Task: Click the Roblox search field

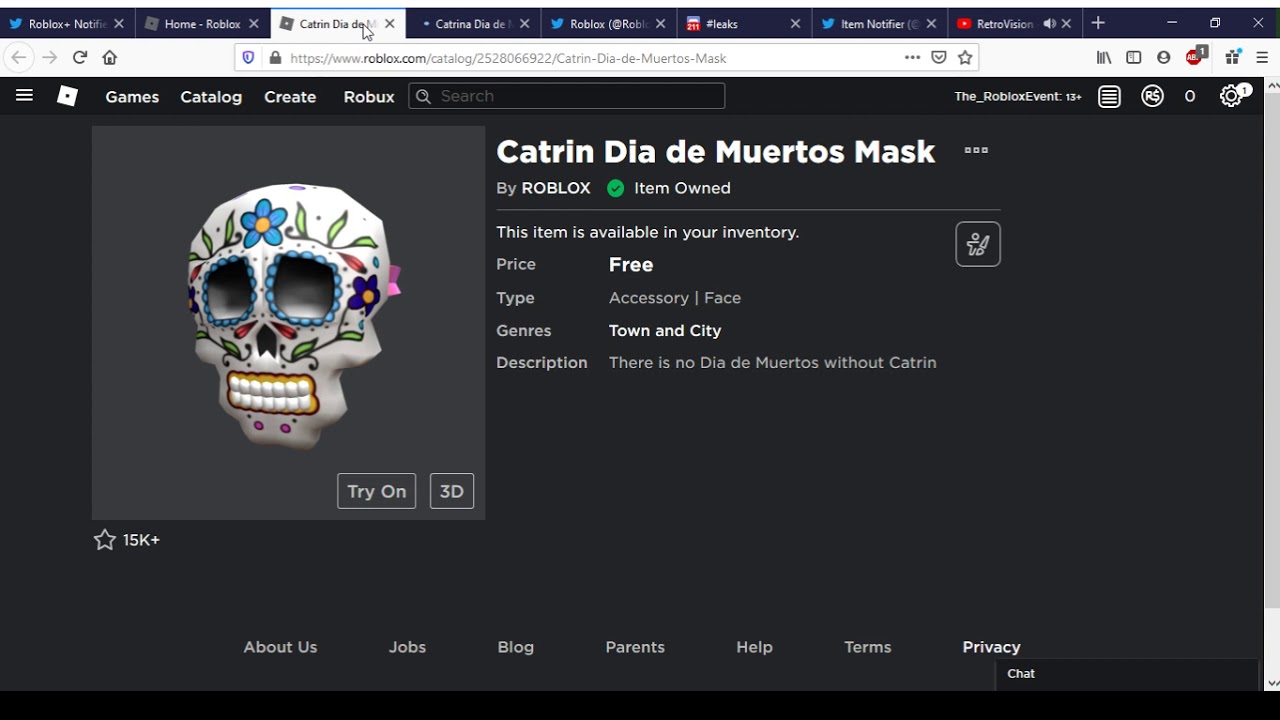Action: (x=567, y=96)
